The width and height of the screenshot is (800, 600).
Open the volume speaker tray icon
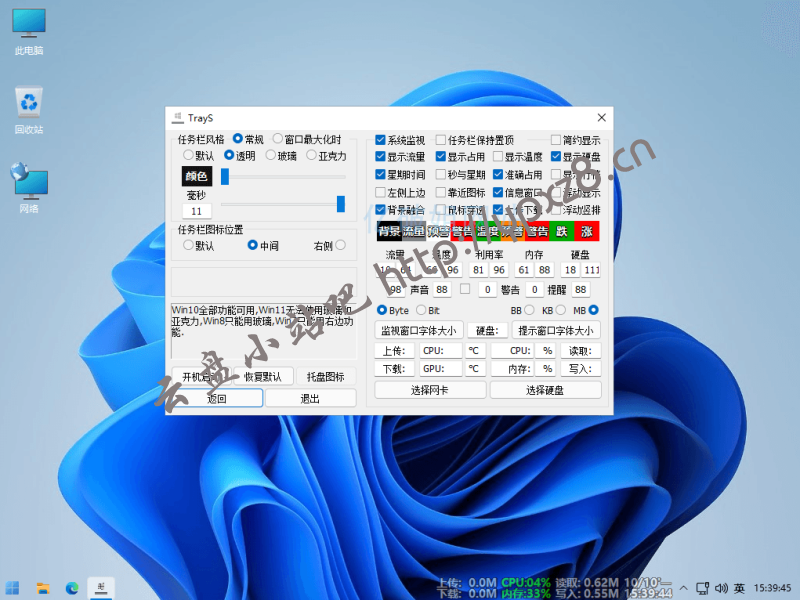tap(721, 588)
